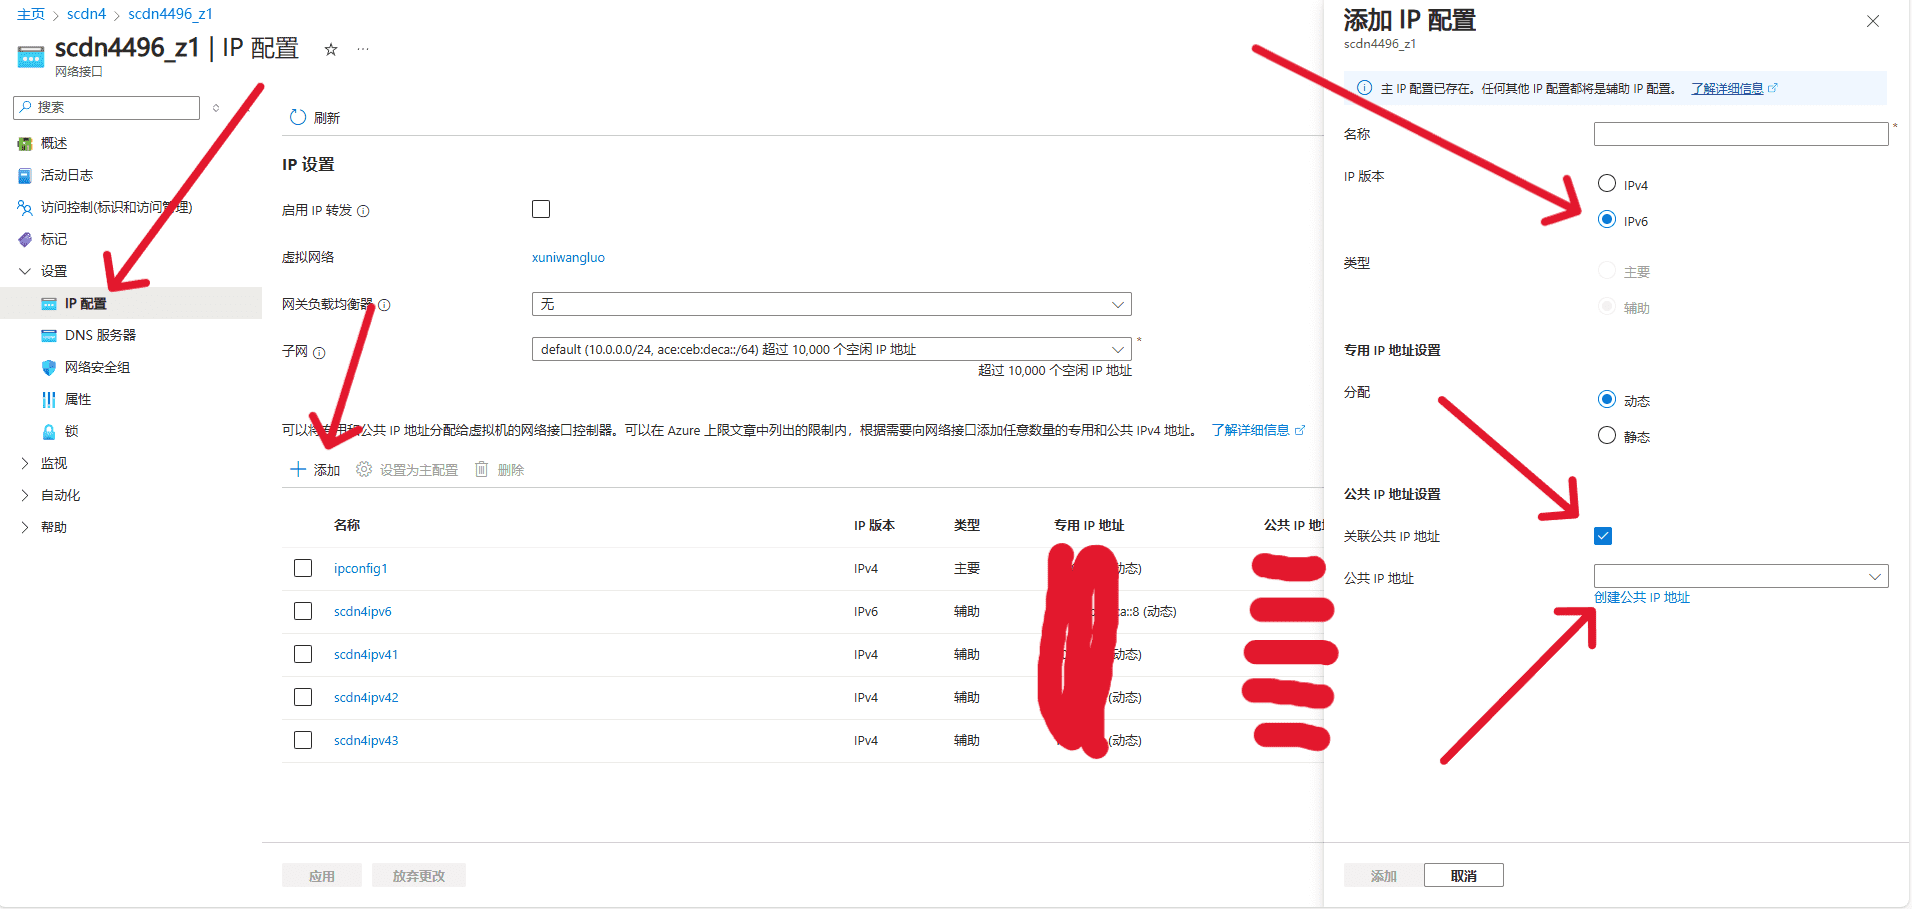The height and width of the screenshot is (909, 1912).
Task: Click the 属性 sidebar item
Action: pos(76,399)
